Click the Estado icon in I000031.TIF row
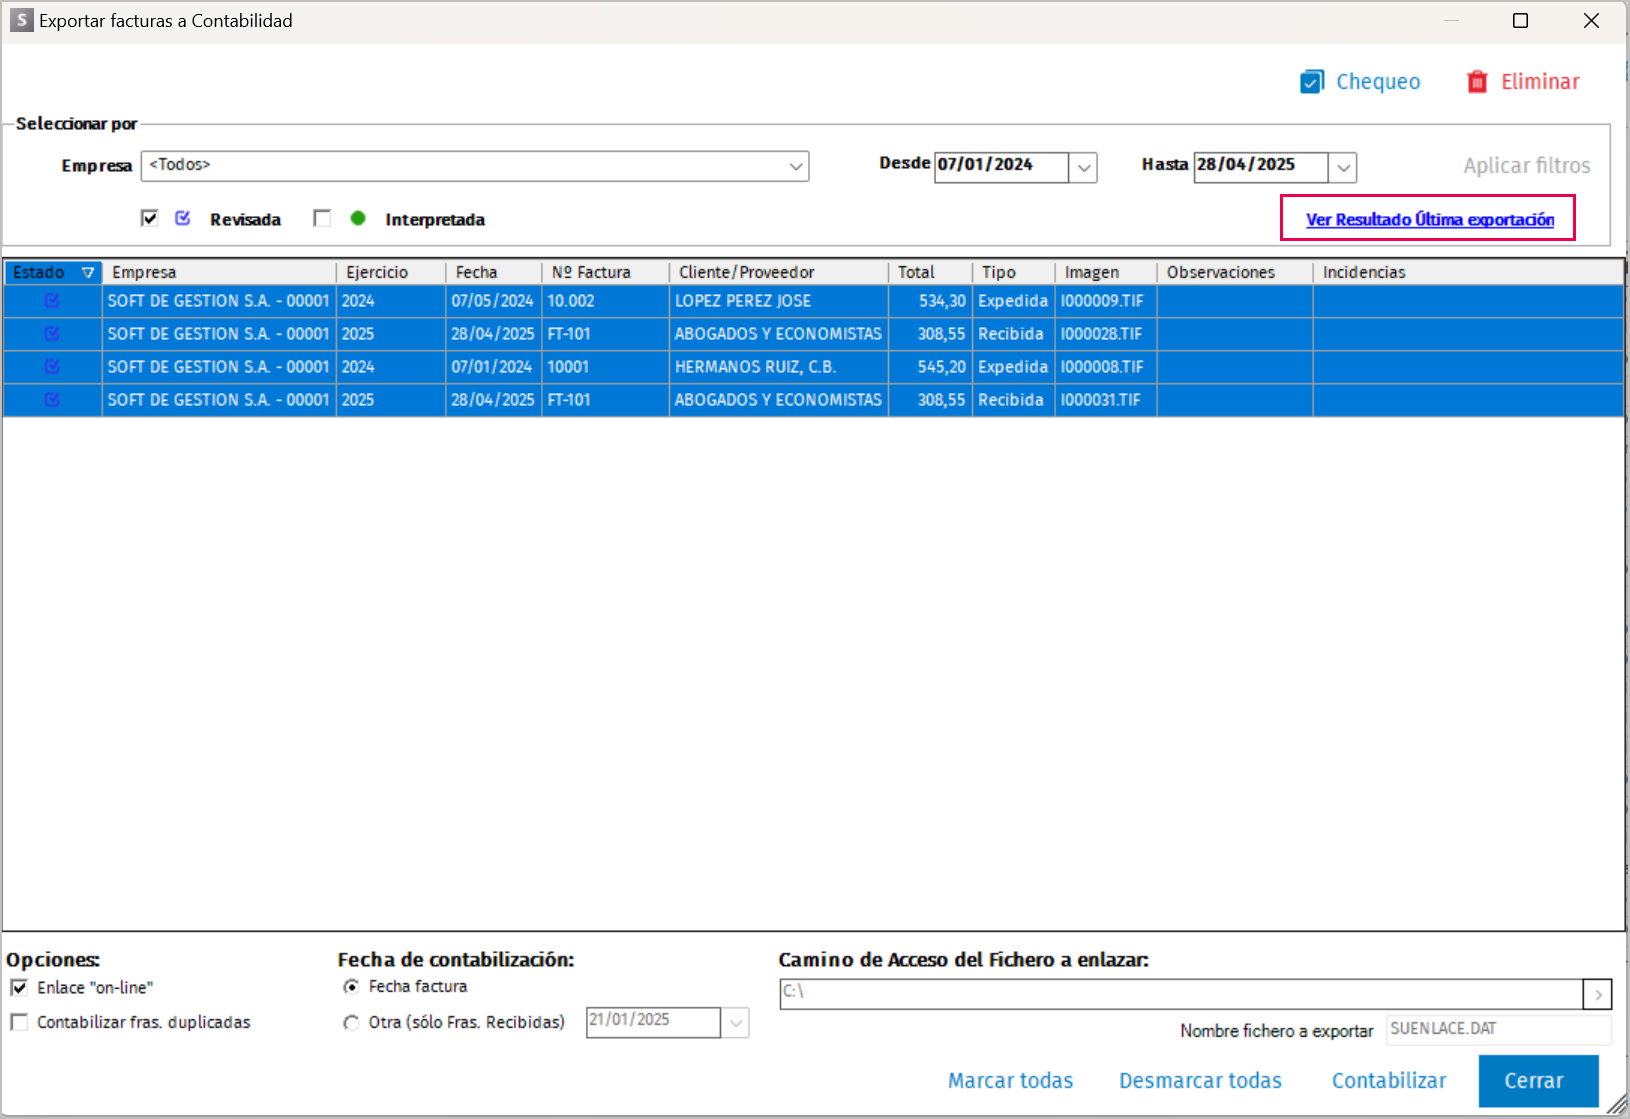The image size is (1630, 1119). tap(52, 400)
